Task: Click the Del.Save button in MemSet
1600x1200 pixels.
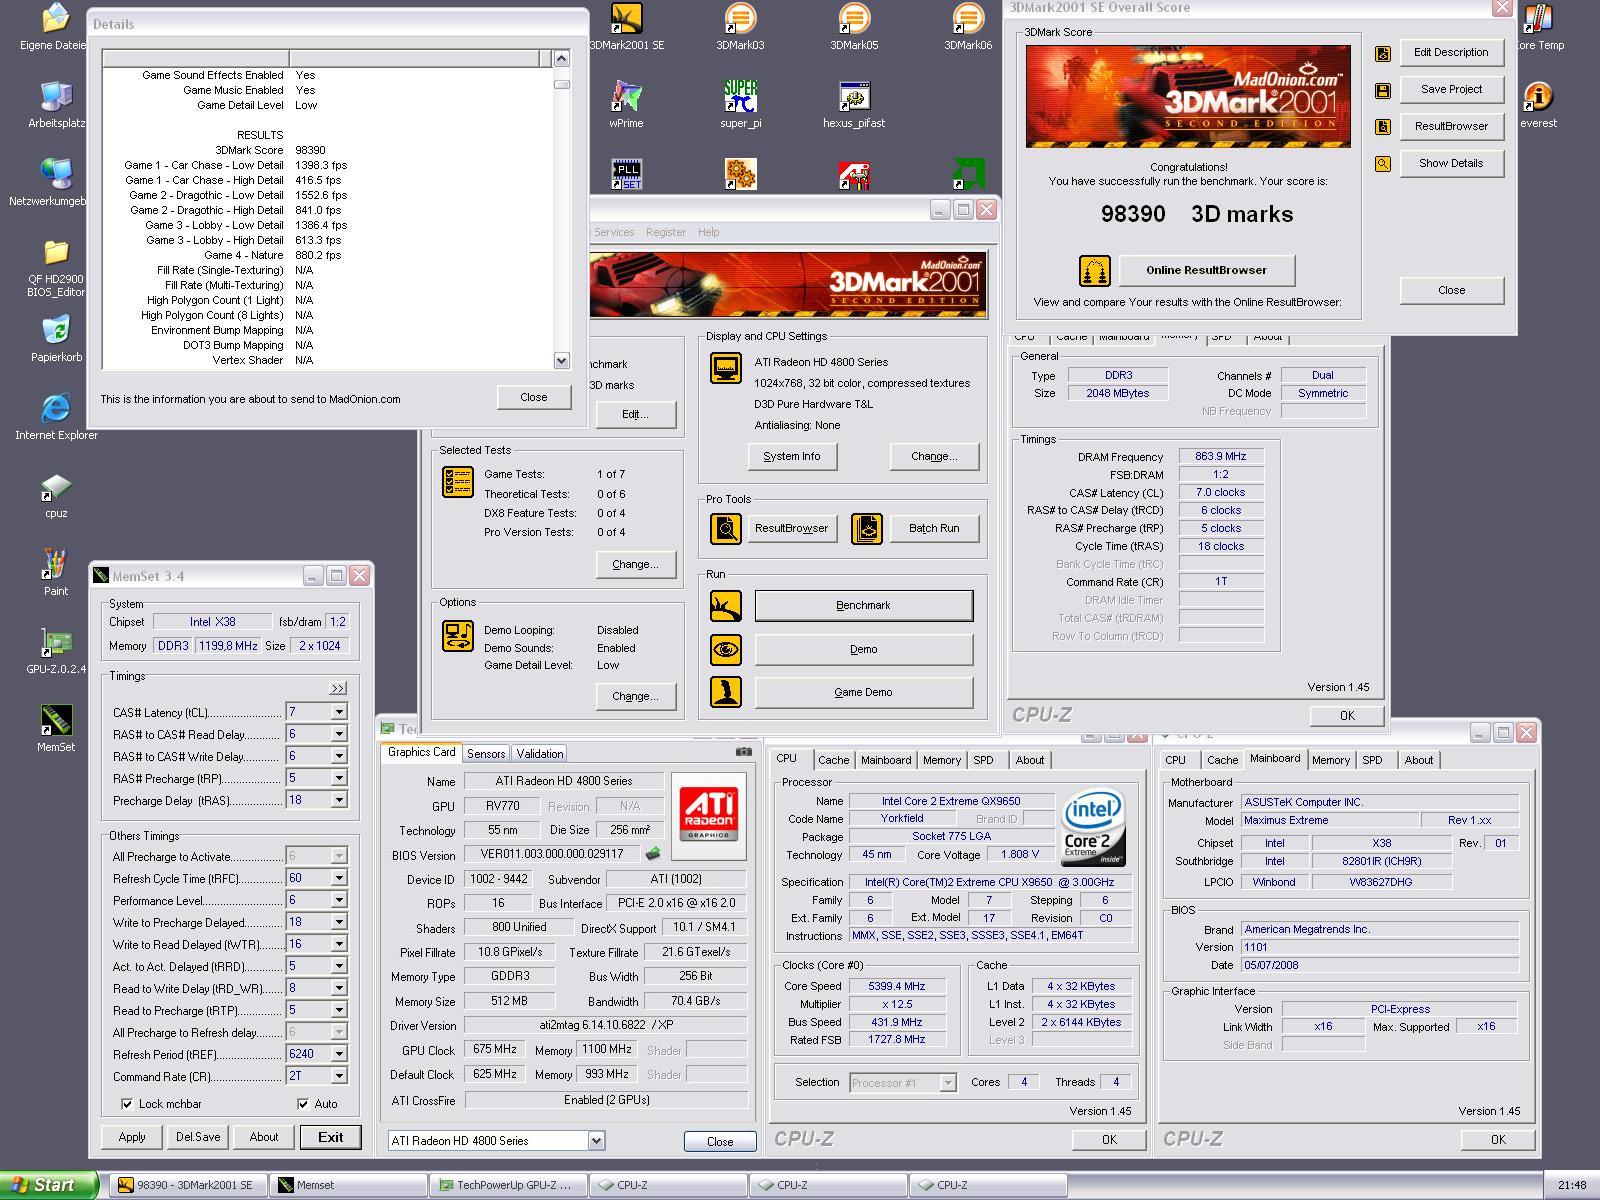Action: click(x=198, y=1137)
